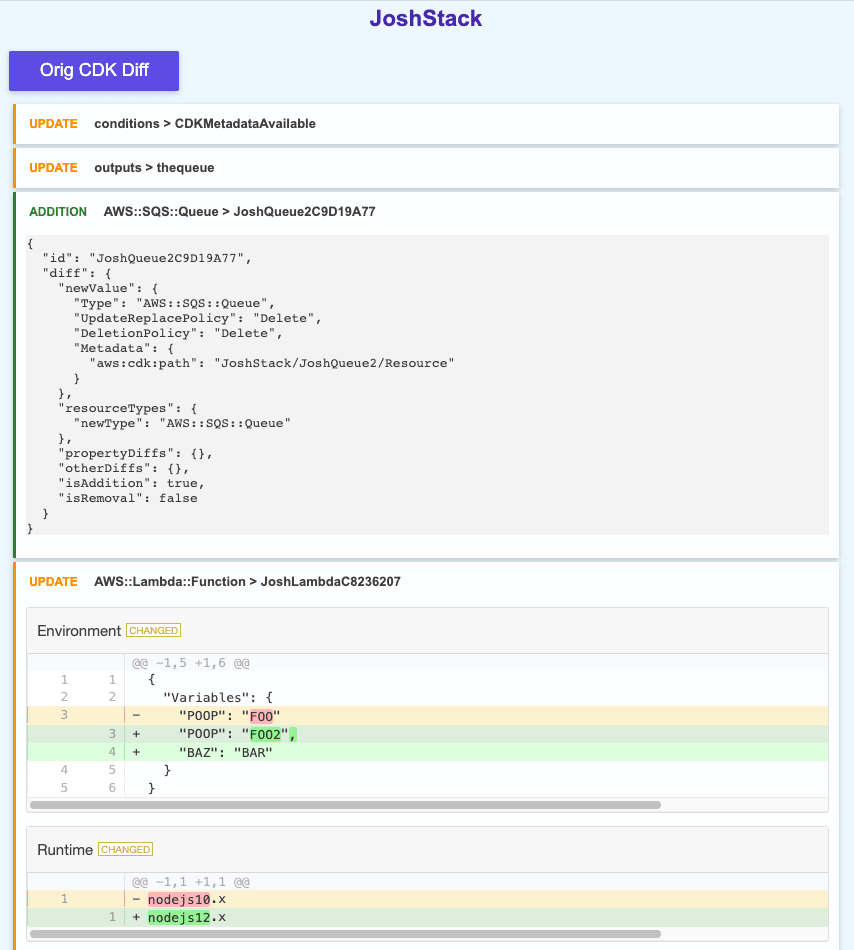
Task: Click the plus marker on the BAZ BAR diff line
Action: click(x=135, y=752)
